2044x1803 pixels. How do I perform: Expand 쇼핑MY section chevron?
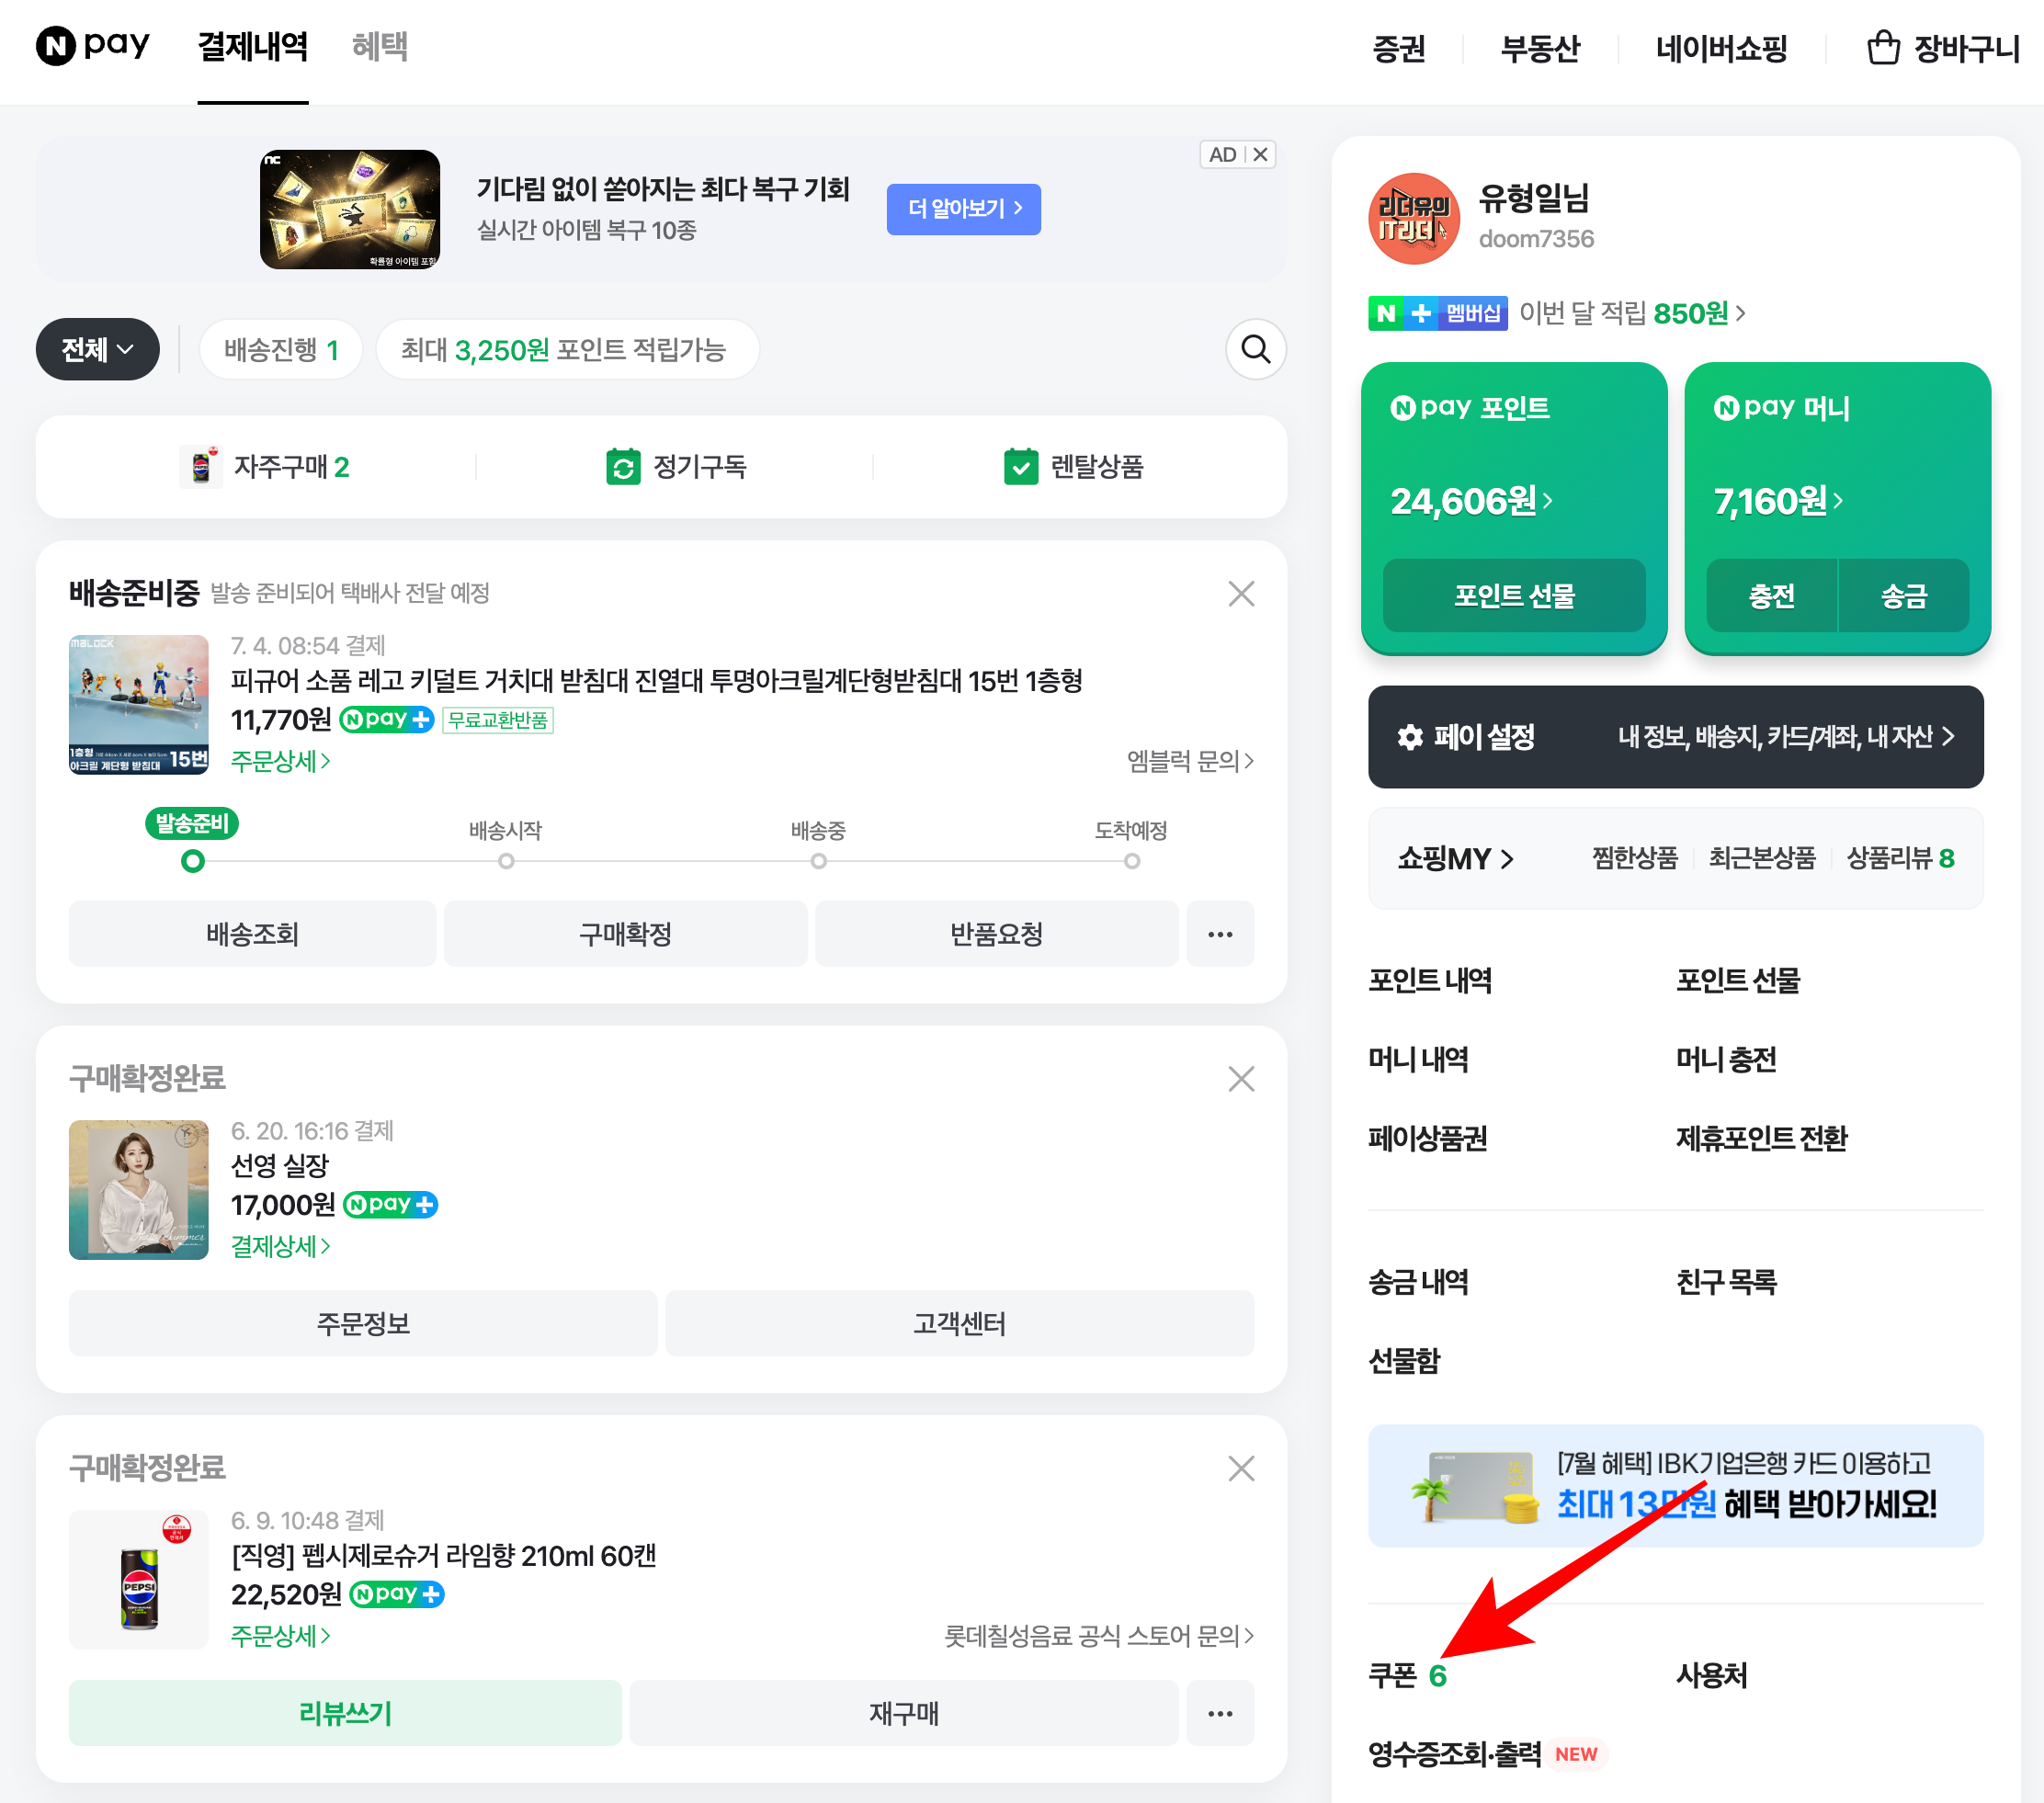(1506, 859)
